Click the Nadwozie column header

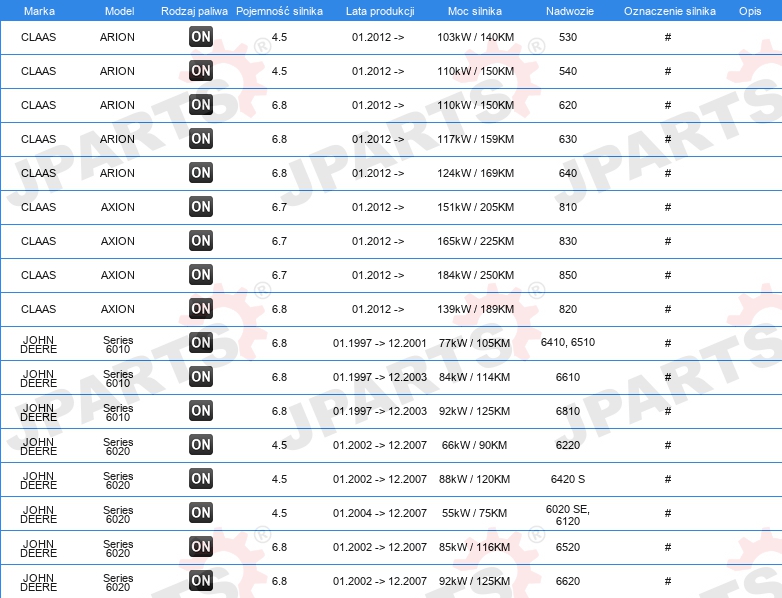(x=570, y=11)
